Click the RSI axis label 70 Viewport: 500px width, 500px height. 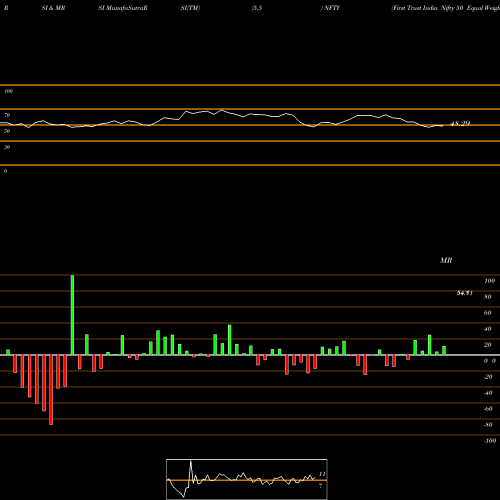tap(7, 115)
